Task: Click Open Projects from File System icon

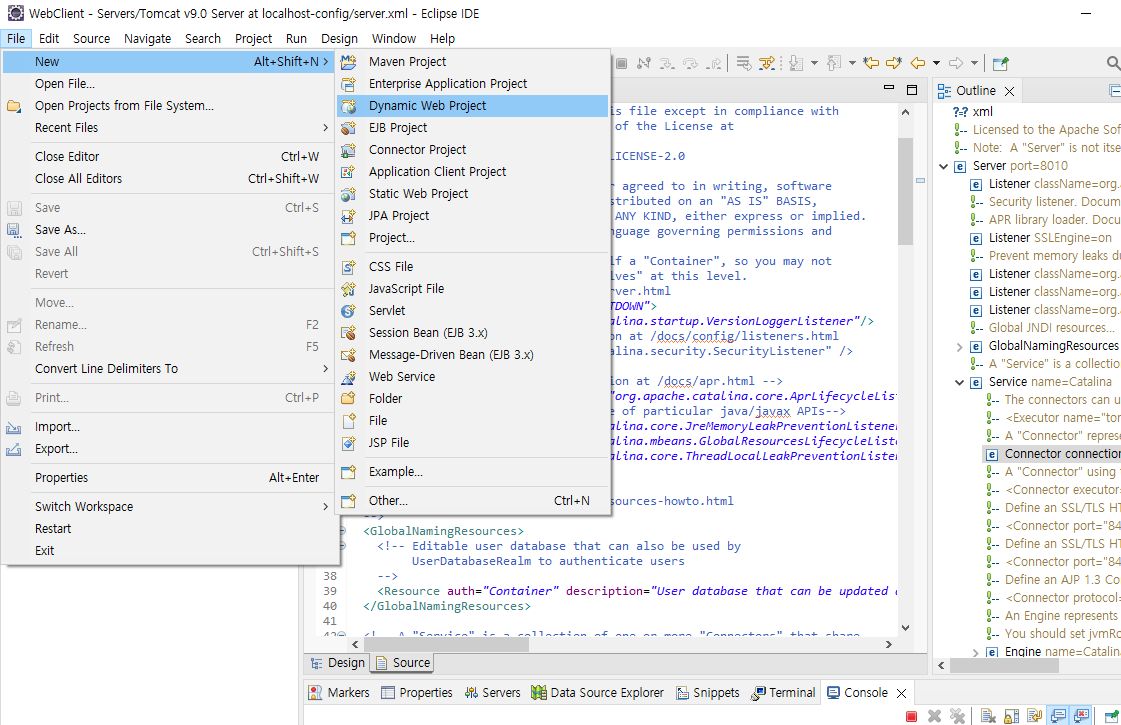Action: tap(14, 107)
